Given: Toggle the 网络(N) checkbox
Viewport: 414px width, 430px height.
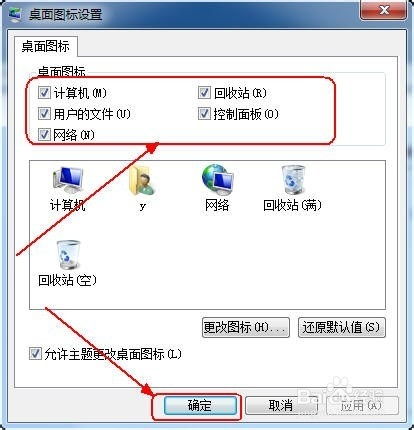Looking at the screenshot, I should [44, 135].
